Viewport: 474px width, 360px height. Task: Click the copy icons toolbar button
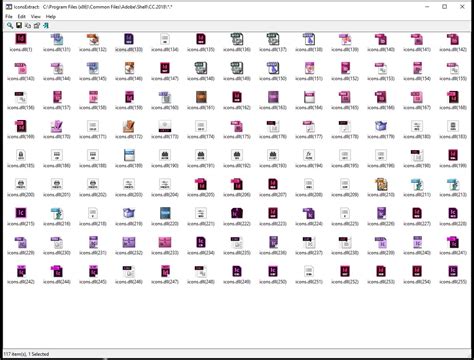28,25
